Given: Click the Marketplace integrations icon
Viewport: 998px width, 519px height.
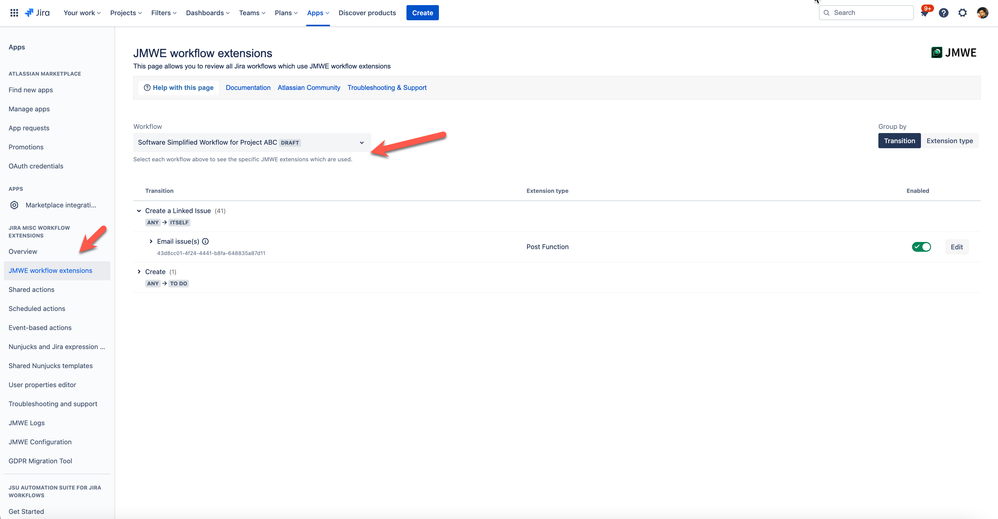Looking at the screenshot, I should coord(14,205).
